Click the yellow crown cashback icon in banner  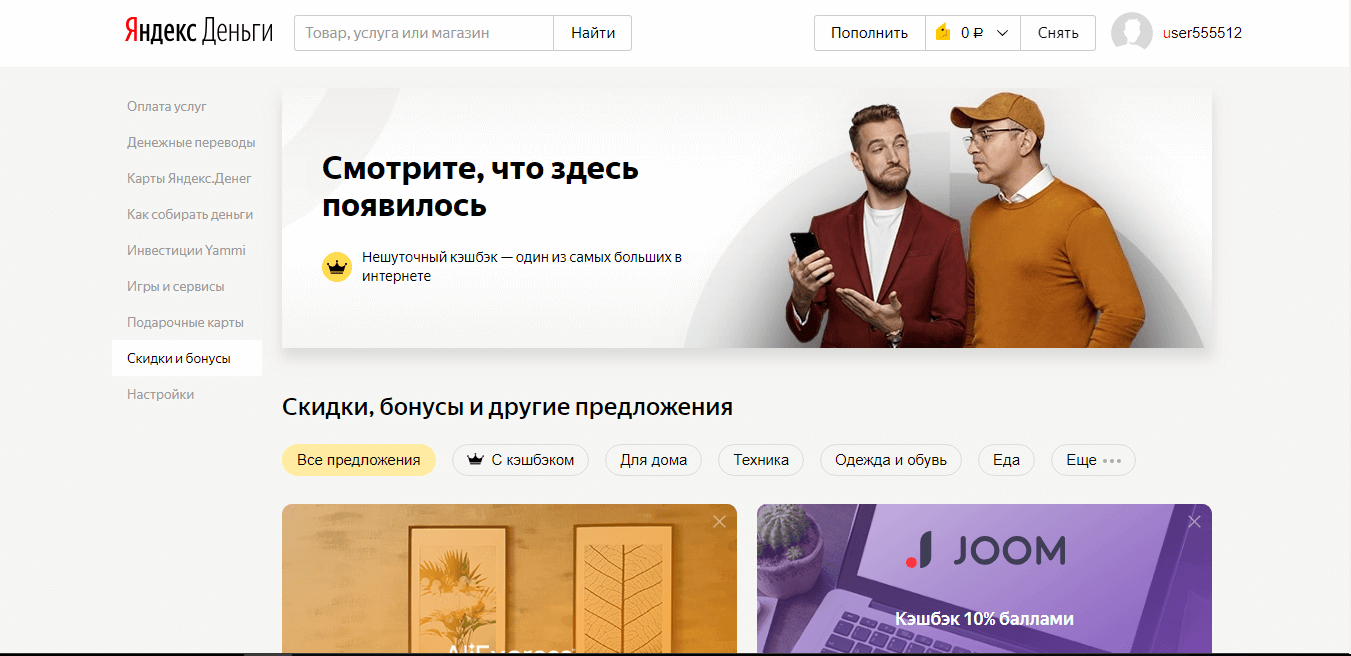(337, 267)
